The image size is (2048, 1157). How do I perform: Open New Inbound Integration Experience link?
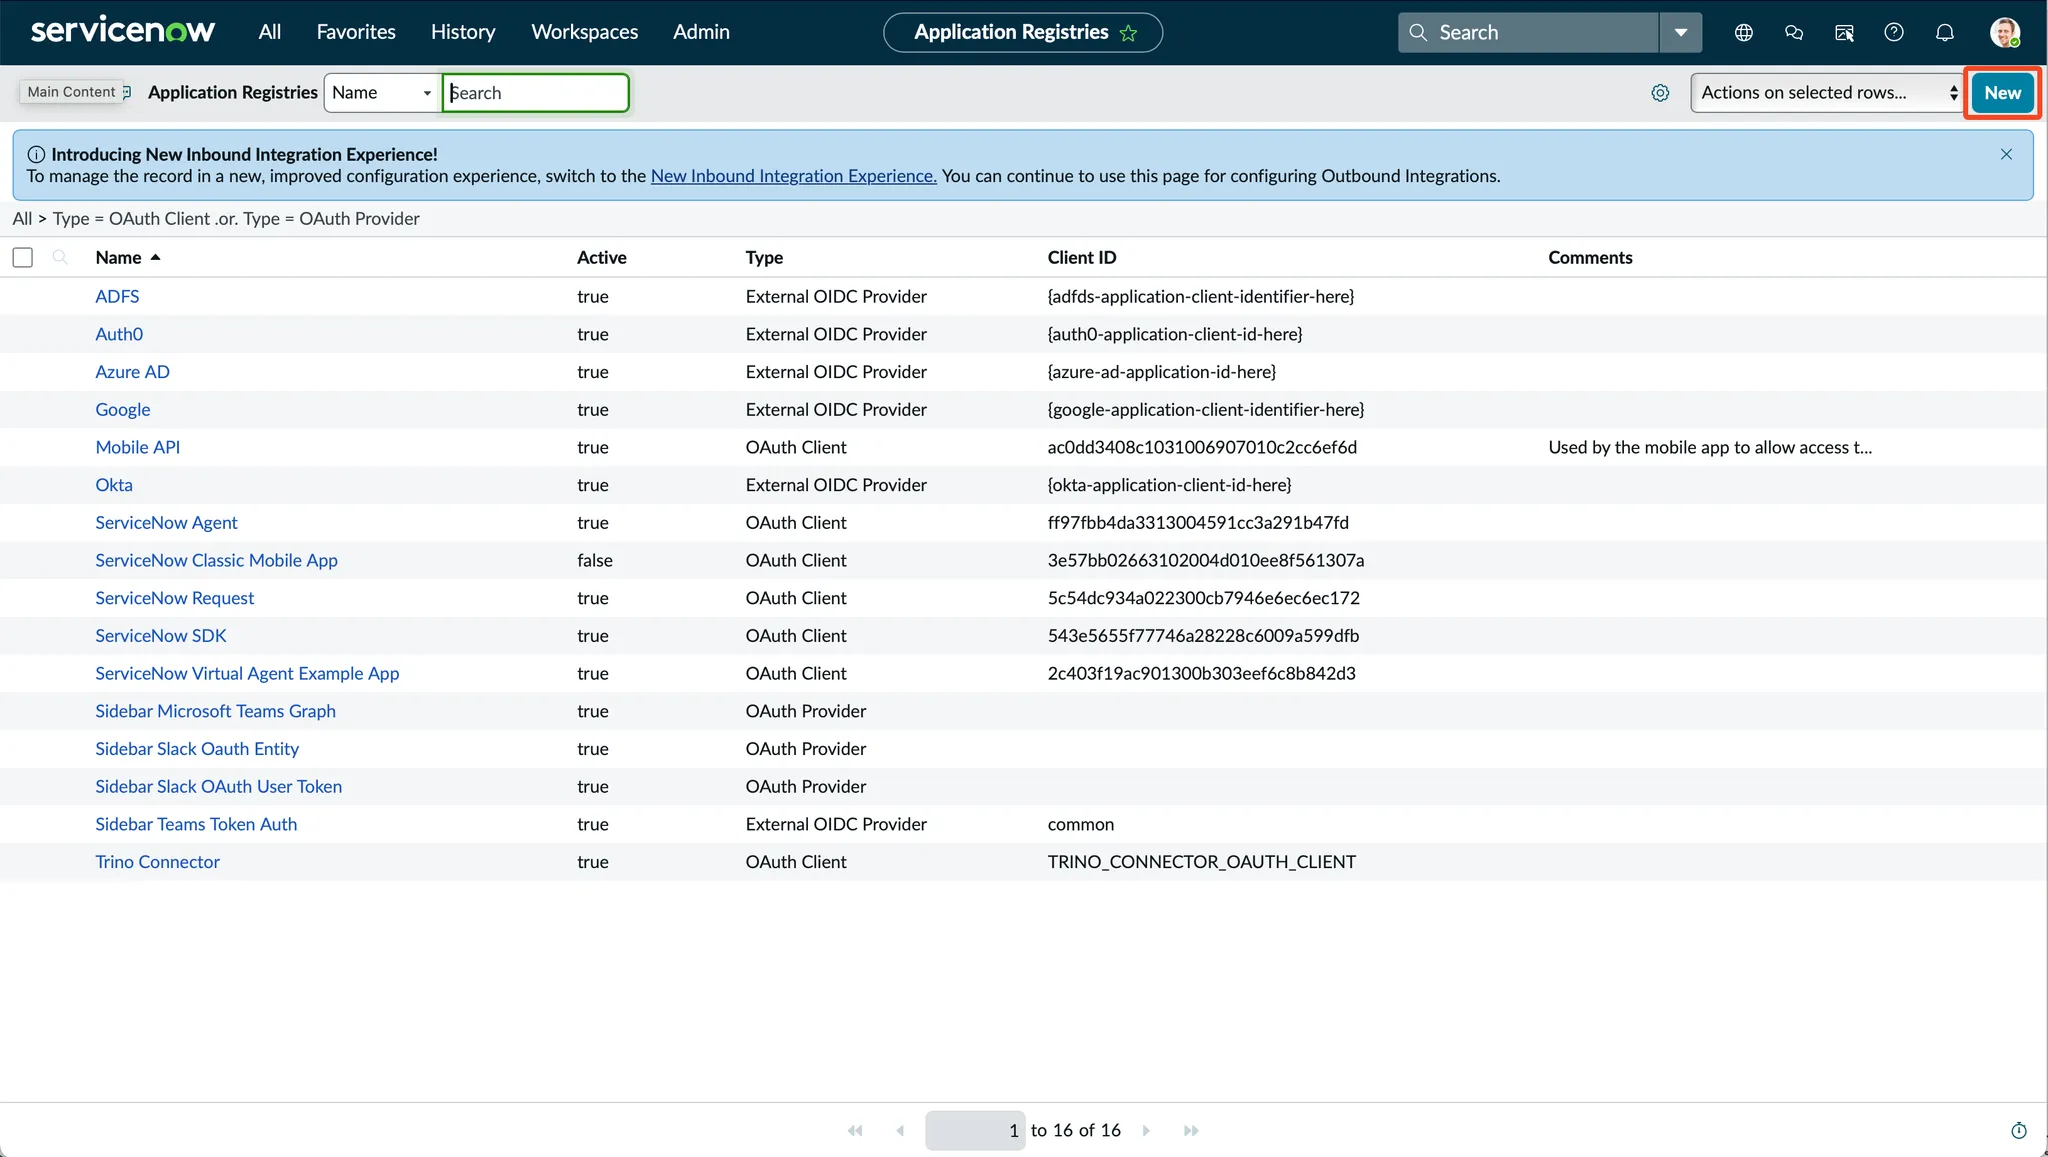tap(793, 176)
